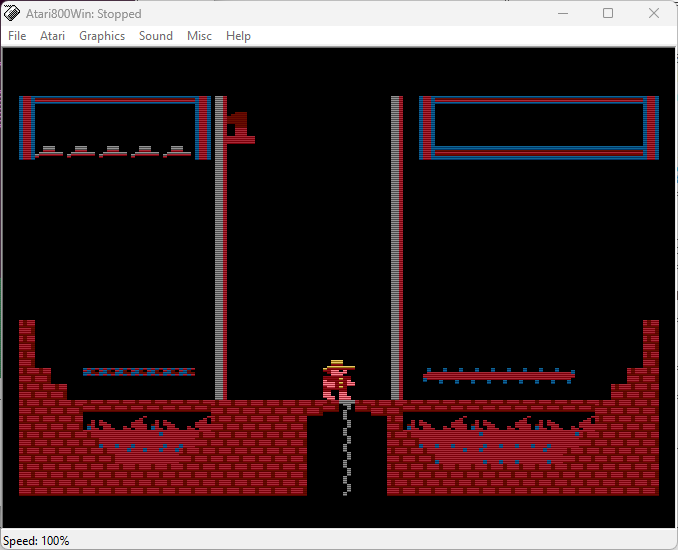Open the Atari menu
The height and width of the screenshot is (550, 678).
[x=52, y=36]
